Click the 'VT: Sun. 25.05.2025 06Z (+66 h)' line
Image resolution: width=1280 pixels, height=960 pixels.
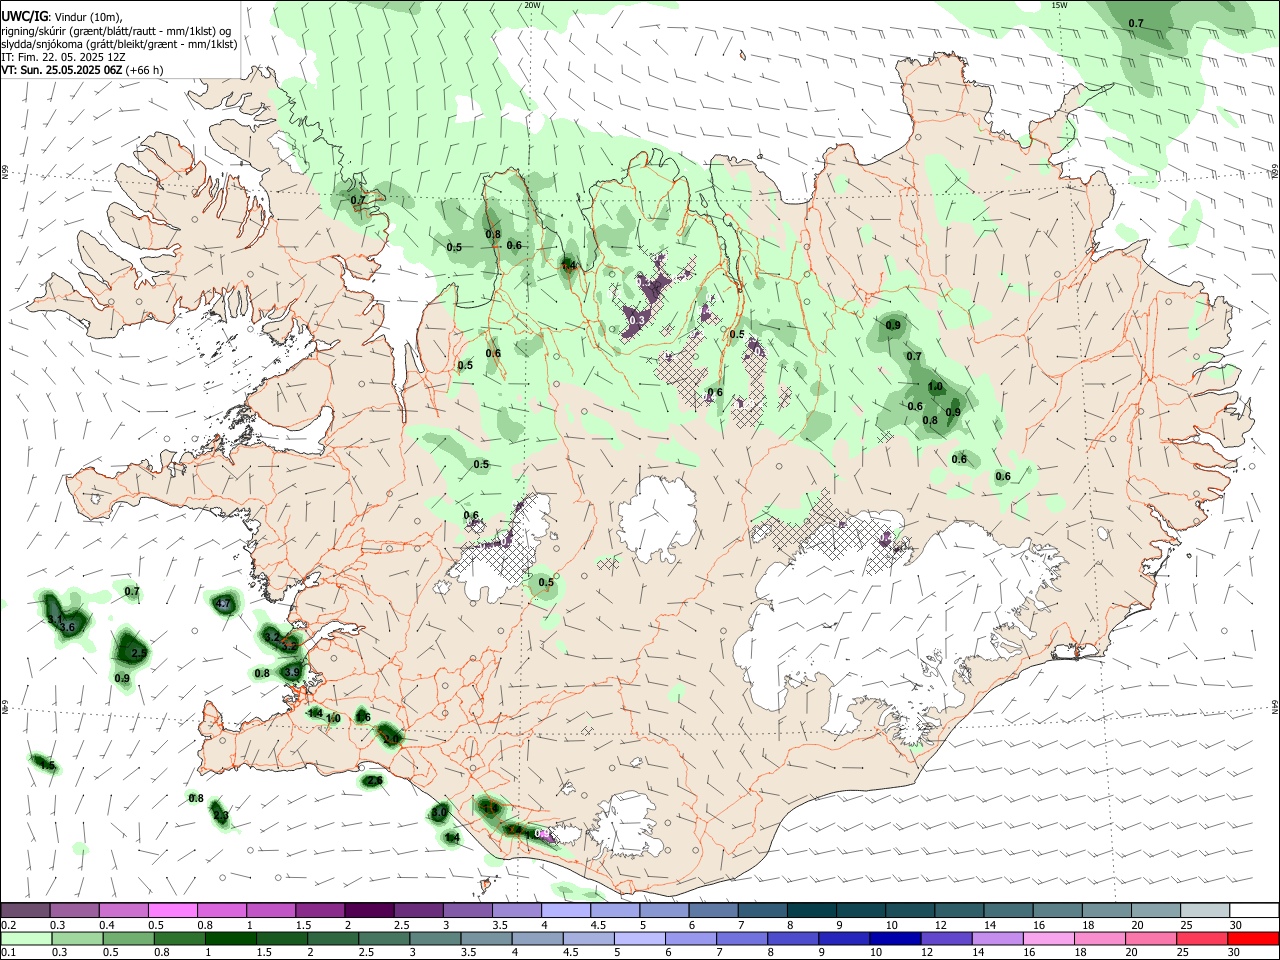(82, 70)
